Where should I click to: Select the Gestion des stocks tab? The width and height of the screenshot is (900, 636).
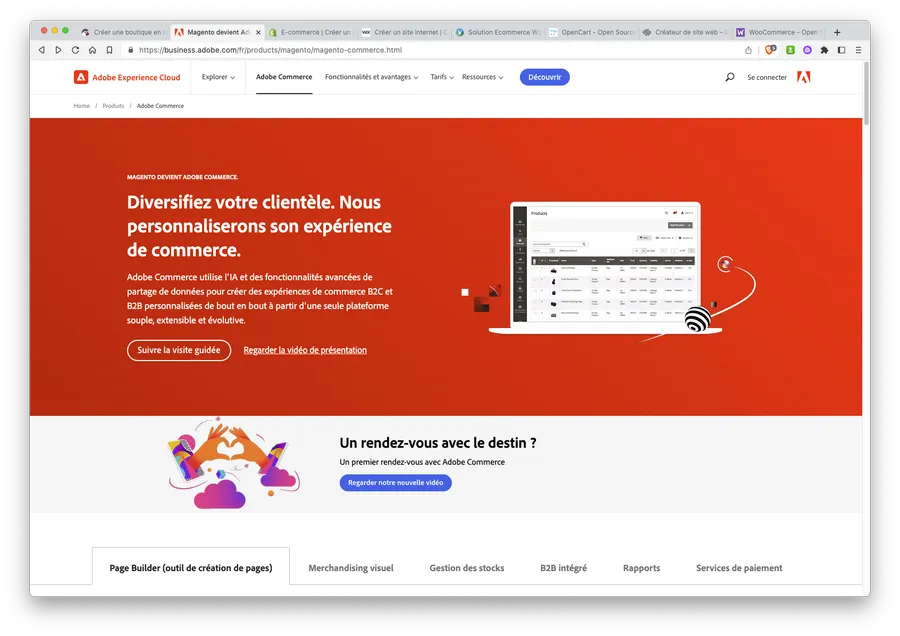point(467,568)
